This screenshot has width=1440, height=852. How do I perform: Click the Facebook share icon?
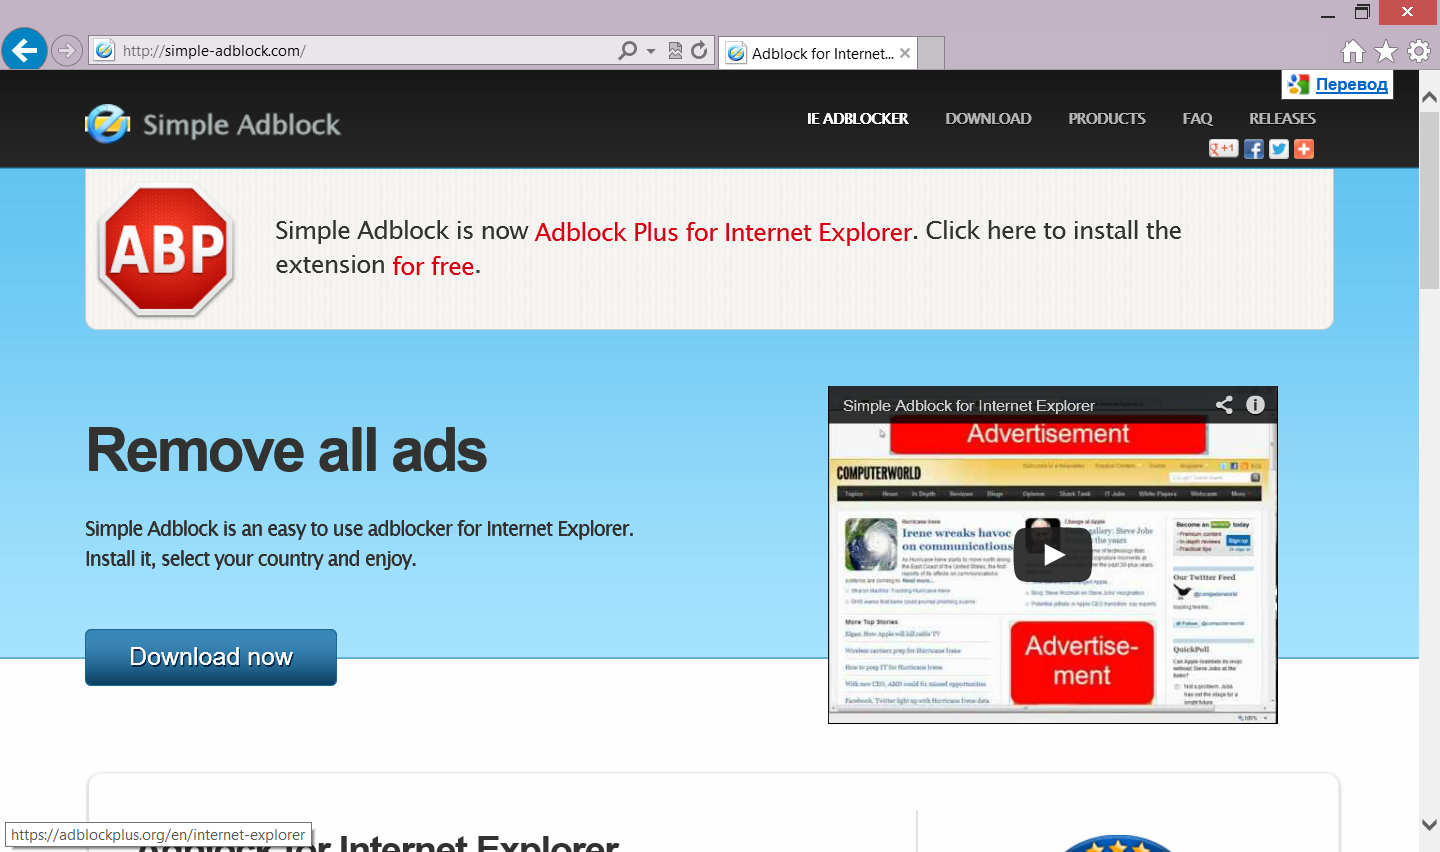pyautogui.click(x=1253, y=148)
